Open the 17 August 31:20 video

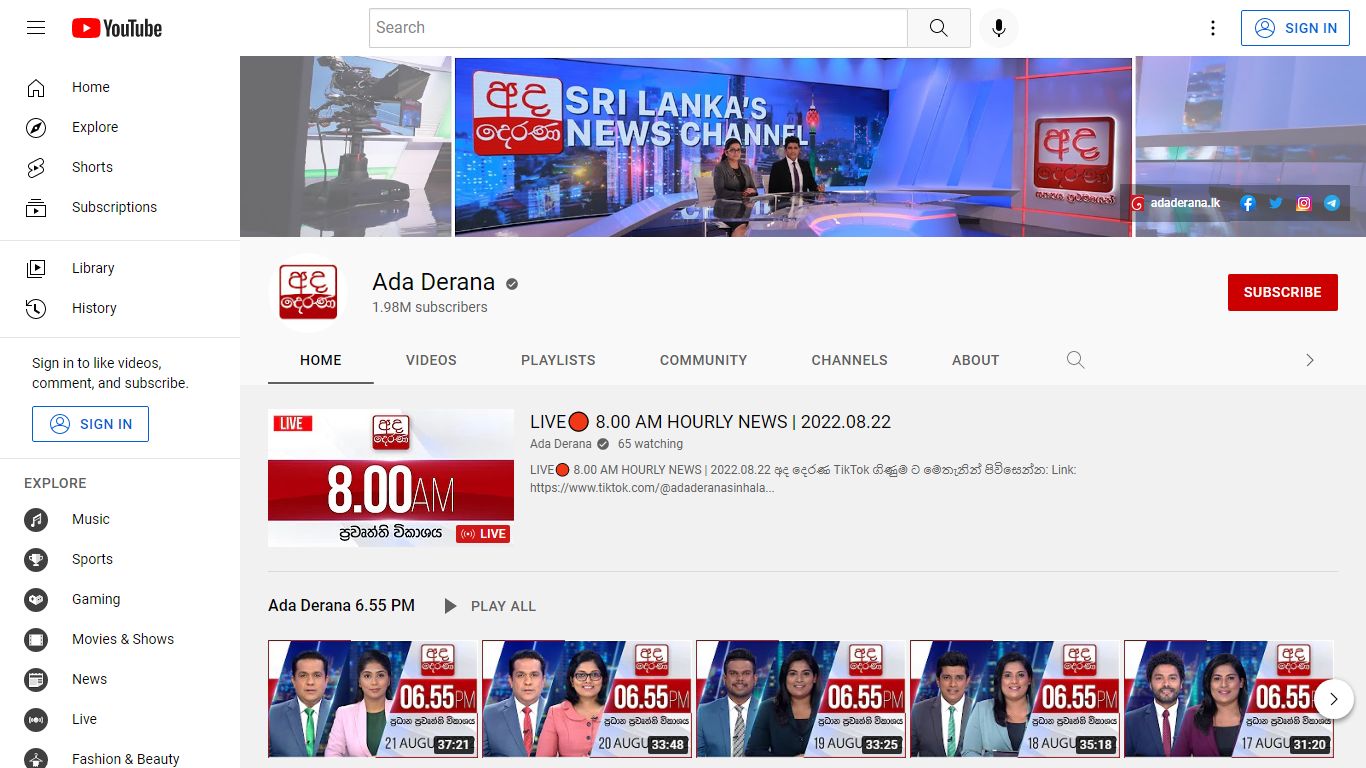click(x=1229, y=699)
